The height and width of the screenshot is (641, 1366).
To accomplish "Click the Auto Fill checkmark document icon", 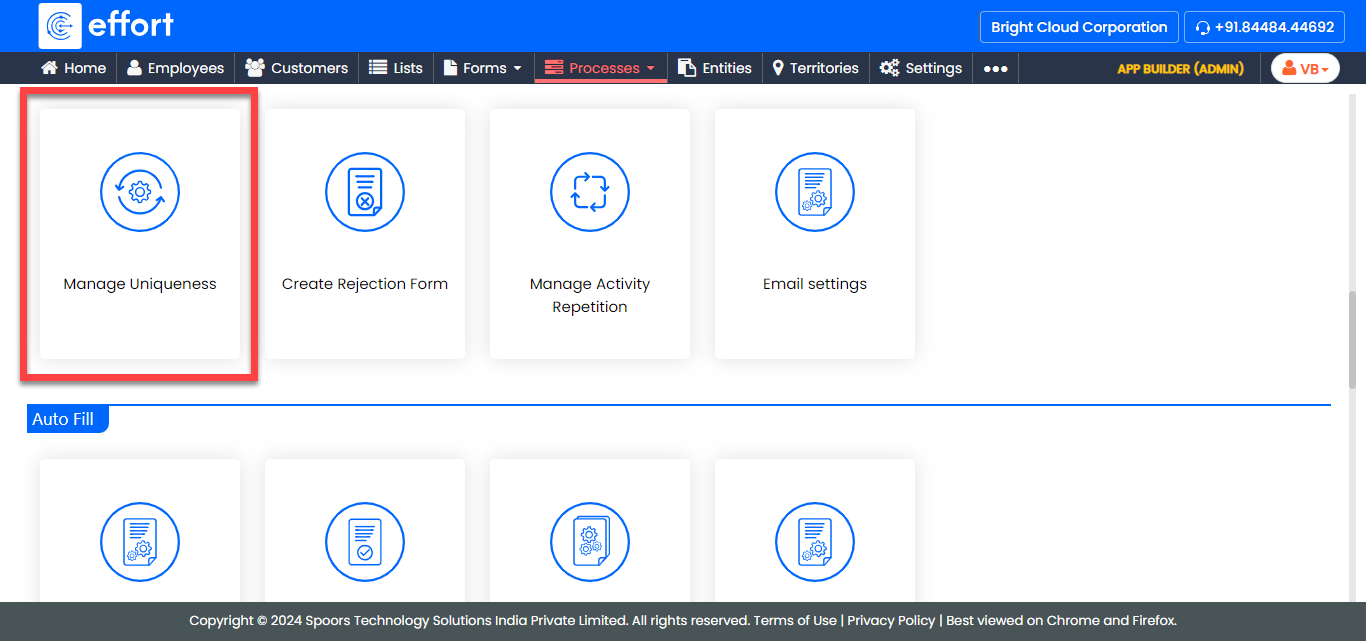I will tap(365, 543).
